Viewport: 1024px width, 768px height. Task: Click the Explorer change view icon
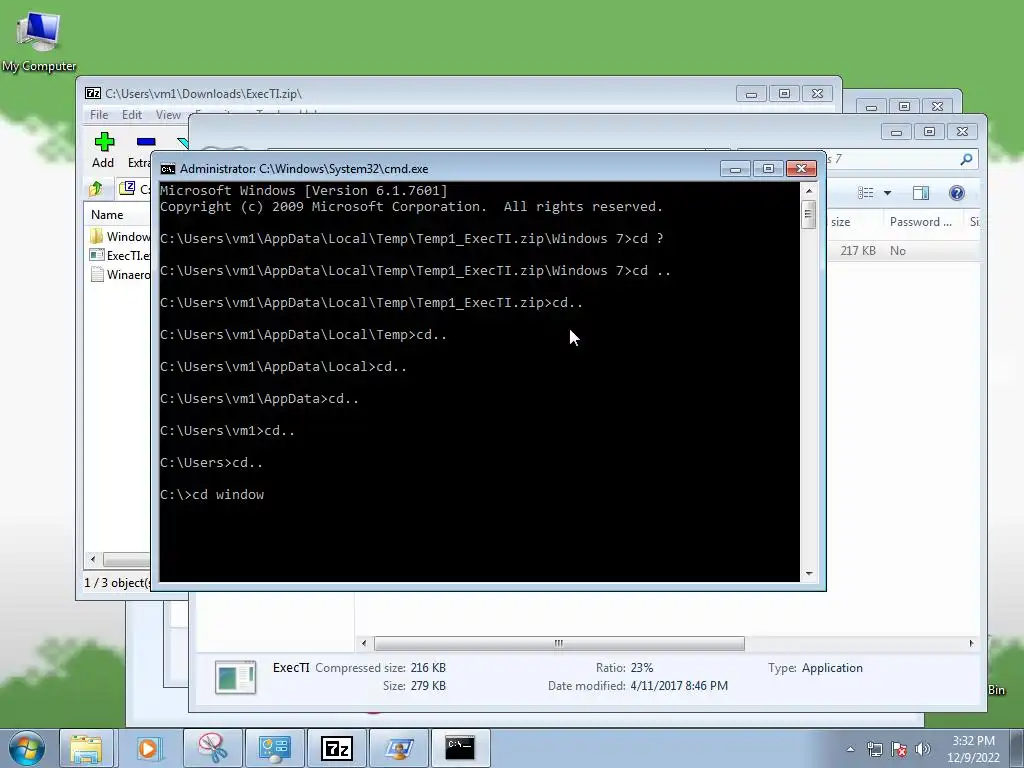pyautogui.click(x=865, y=193)
